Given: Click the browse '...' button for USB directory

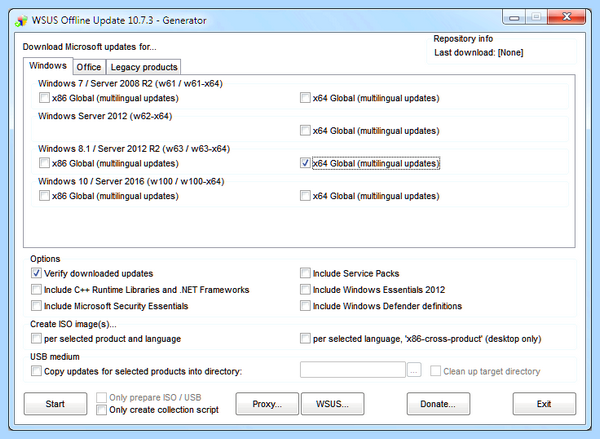Looking at the screenshot, I should tap(414, 370).
